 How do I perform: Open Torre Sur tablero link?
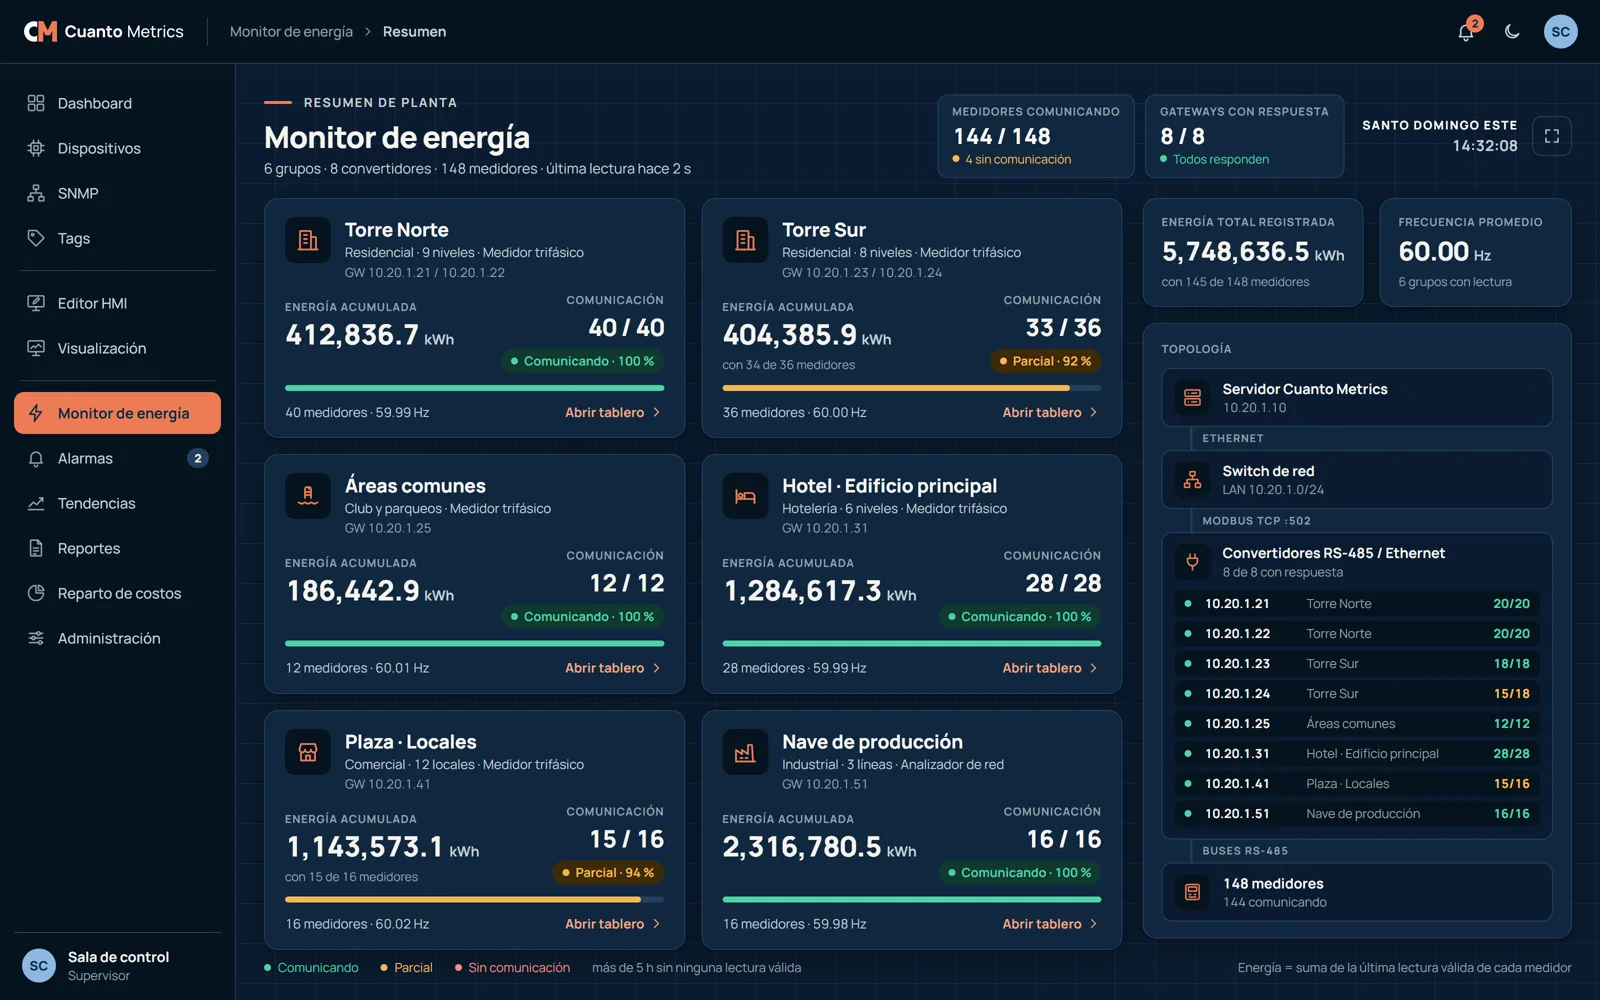click(1050, 412)
